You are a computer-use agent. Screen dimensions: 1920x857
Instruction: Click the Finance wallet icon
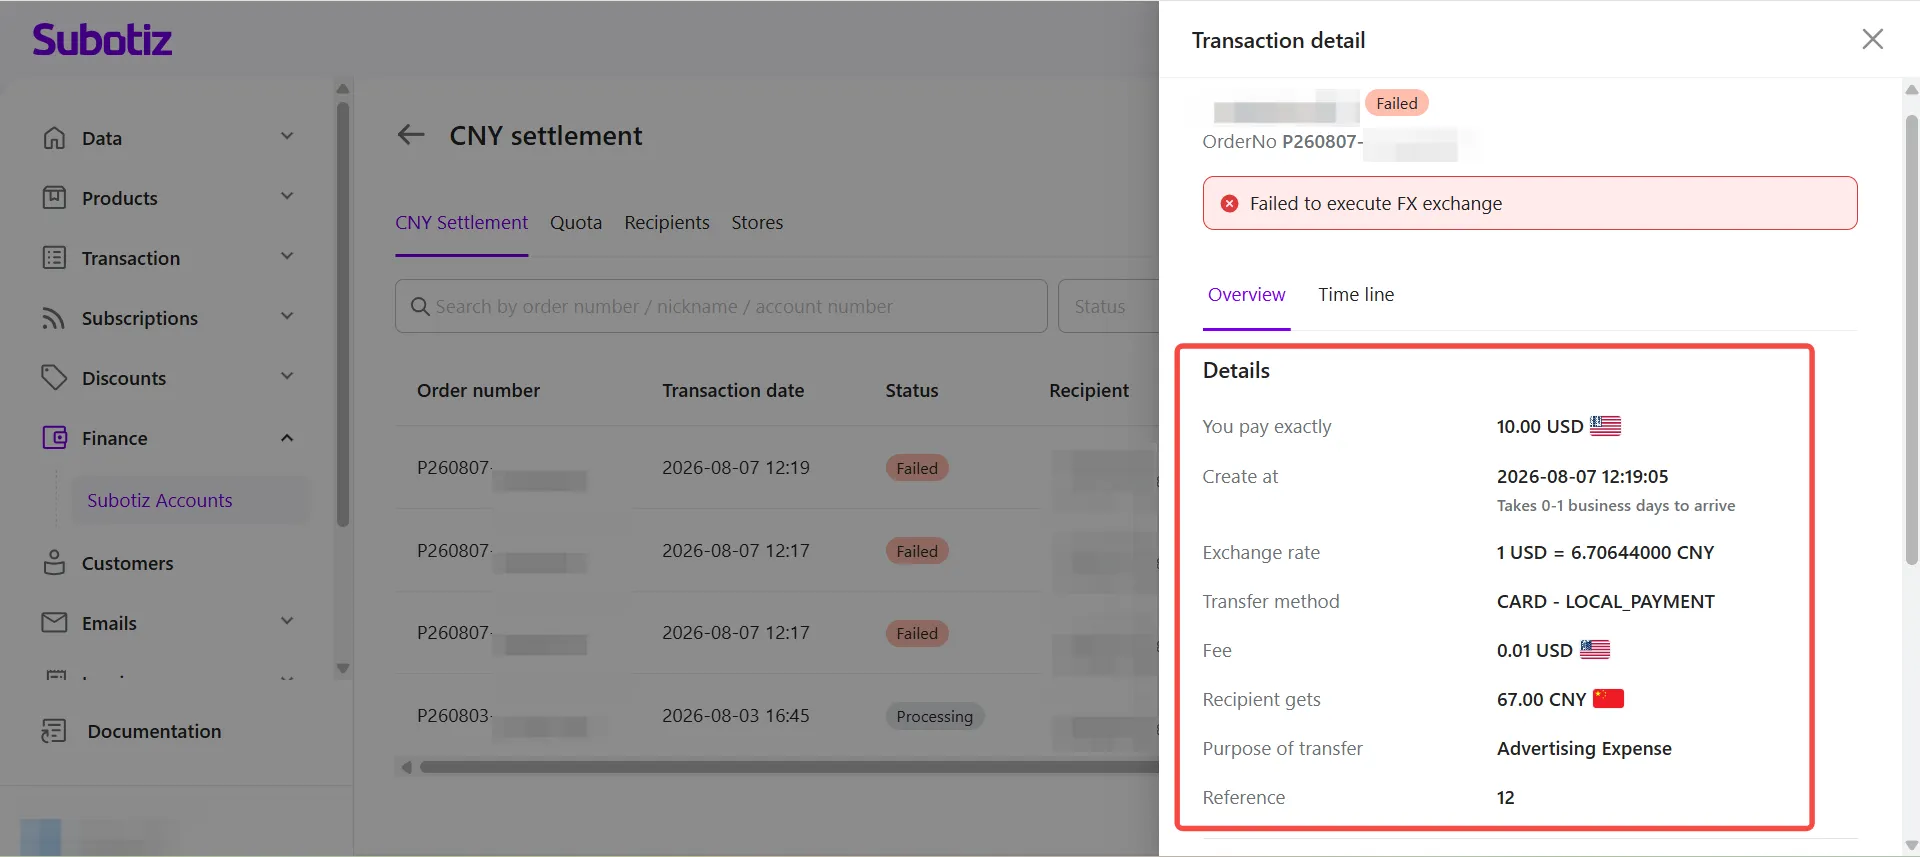(x=54, y=438)
